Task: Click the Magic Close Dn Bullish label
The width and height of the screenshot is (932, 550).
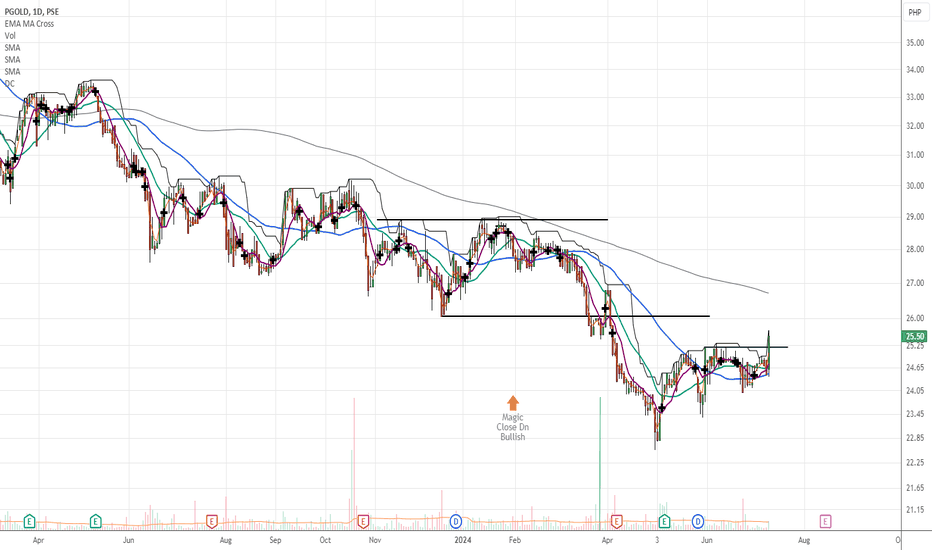Action: pyautogui.click(x=512, y=427)
